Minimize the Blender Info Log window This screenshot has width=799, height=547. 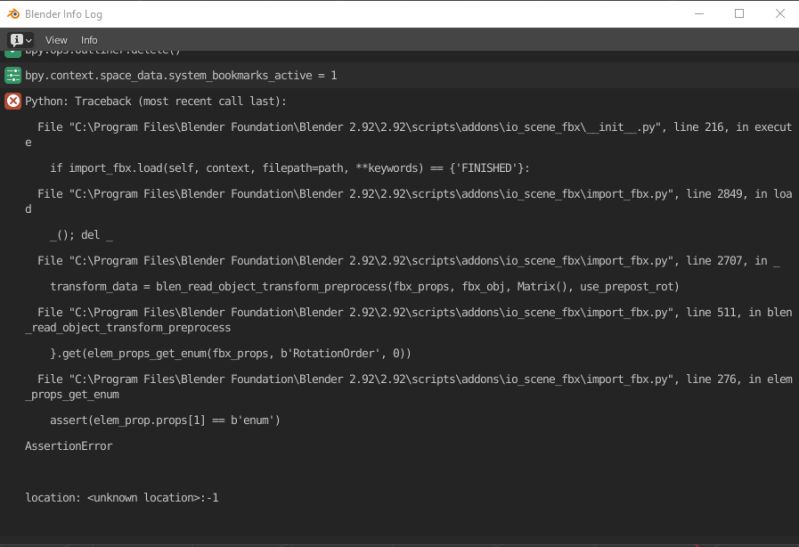[699, 14]
